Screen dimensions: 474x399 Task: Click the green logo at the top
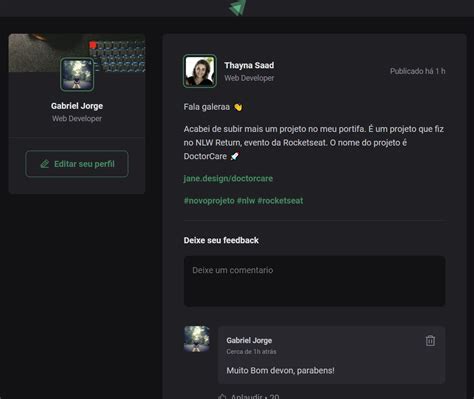tap(238, 7)
